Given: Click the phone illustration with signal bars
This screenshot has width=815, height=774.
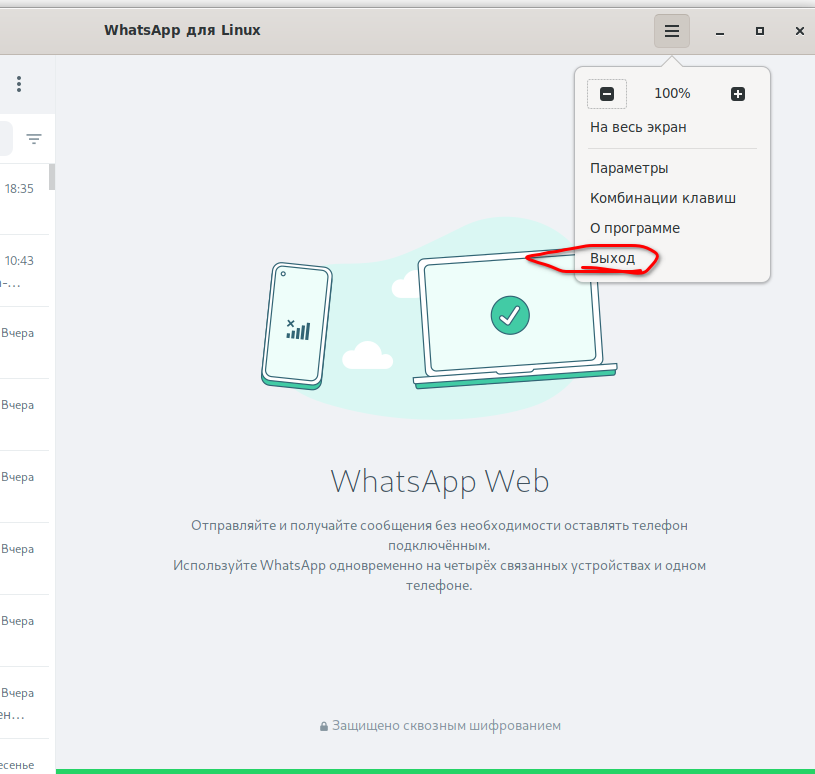Looking at the screenshot, I should pyautogui.click(x=297, y=326).
